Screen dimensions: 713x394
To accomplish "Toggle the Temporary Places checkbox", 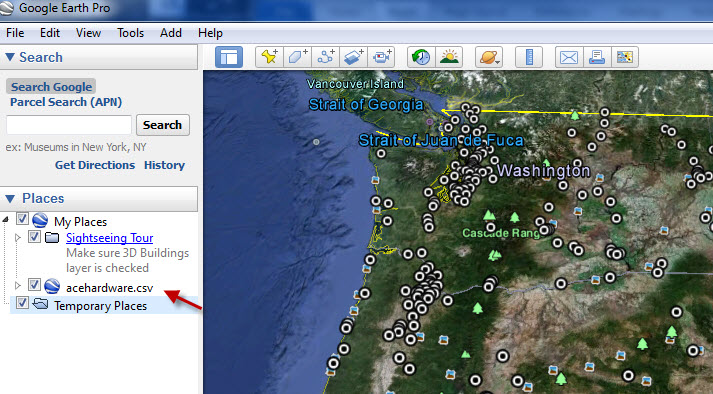I will coord(22,303).
